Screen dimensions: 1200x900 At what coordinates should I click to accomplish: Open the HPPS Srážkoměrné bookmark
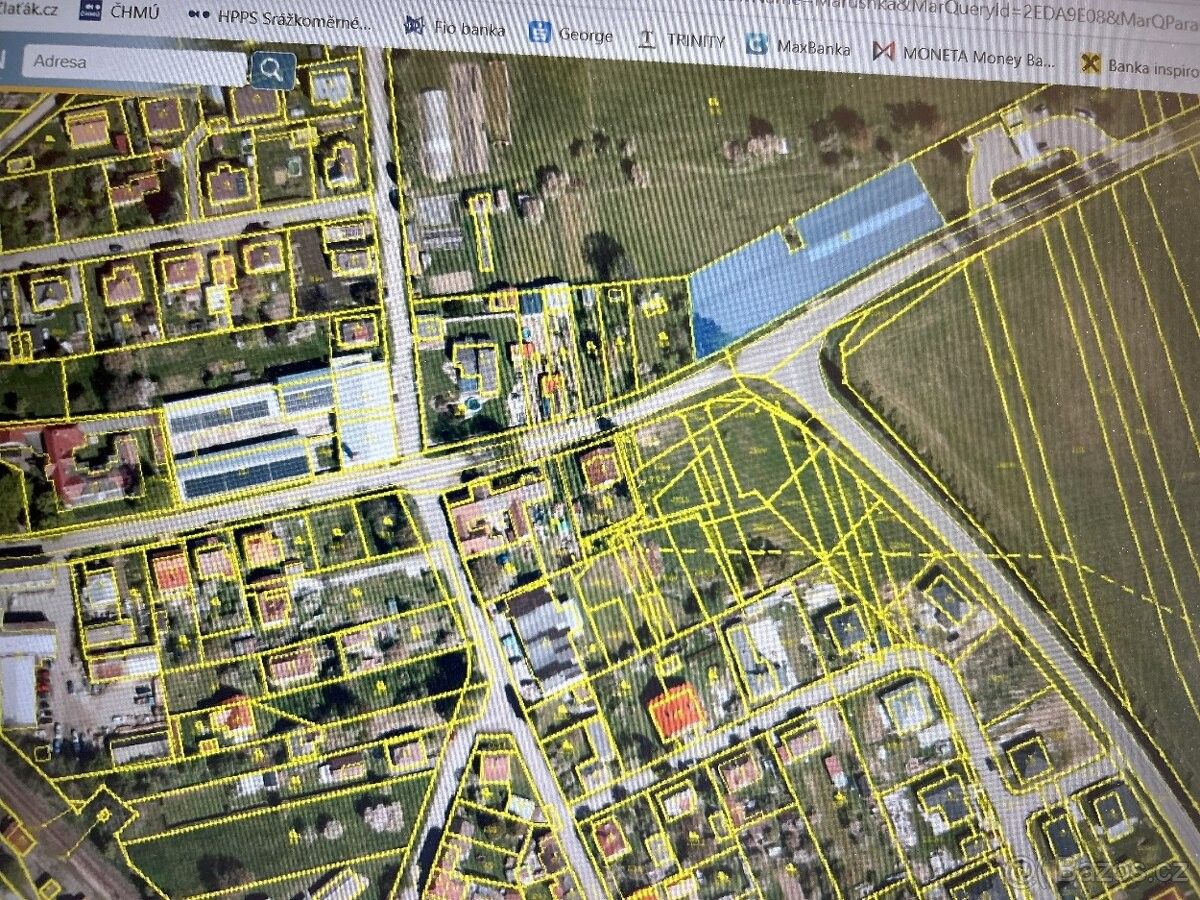pos(282,20)
